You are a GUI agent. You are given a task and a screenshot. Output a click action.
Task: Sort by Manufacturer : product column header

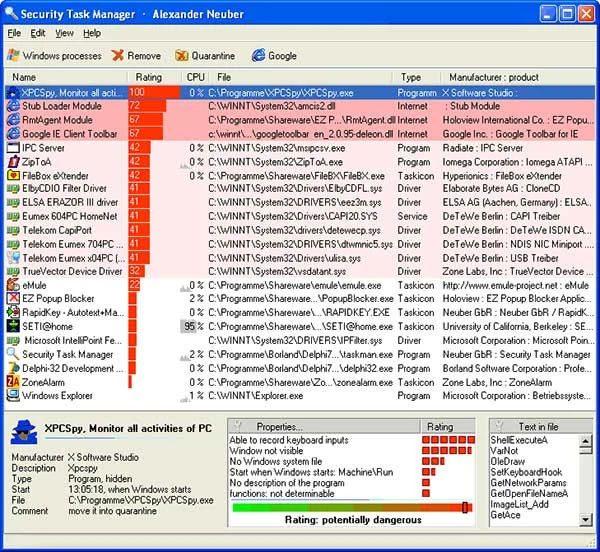tap(517, 77)
